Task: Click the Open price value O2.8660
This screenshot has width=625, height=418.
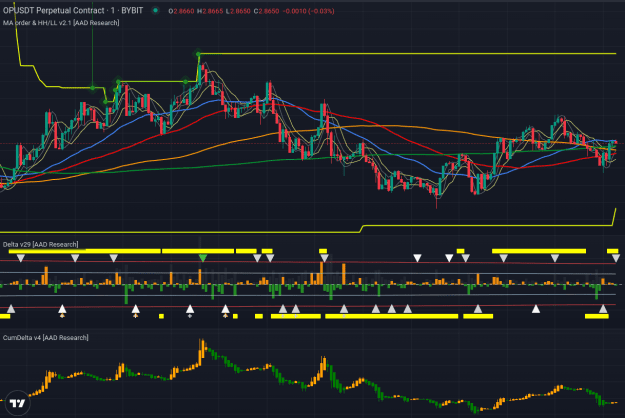Action: click(x=181, y=11)
